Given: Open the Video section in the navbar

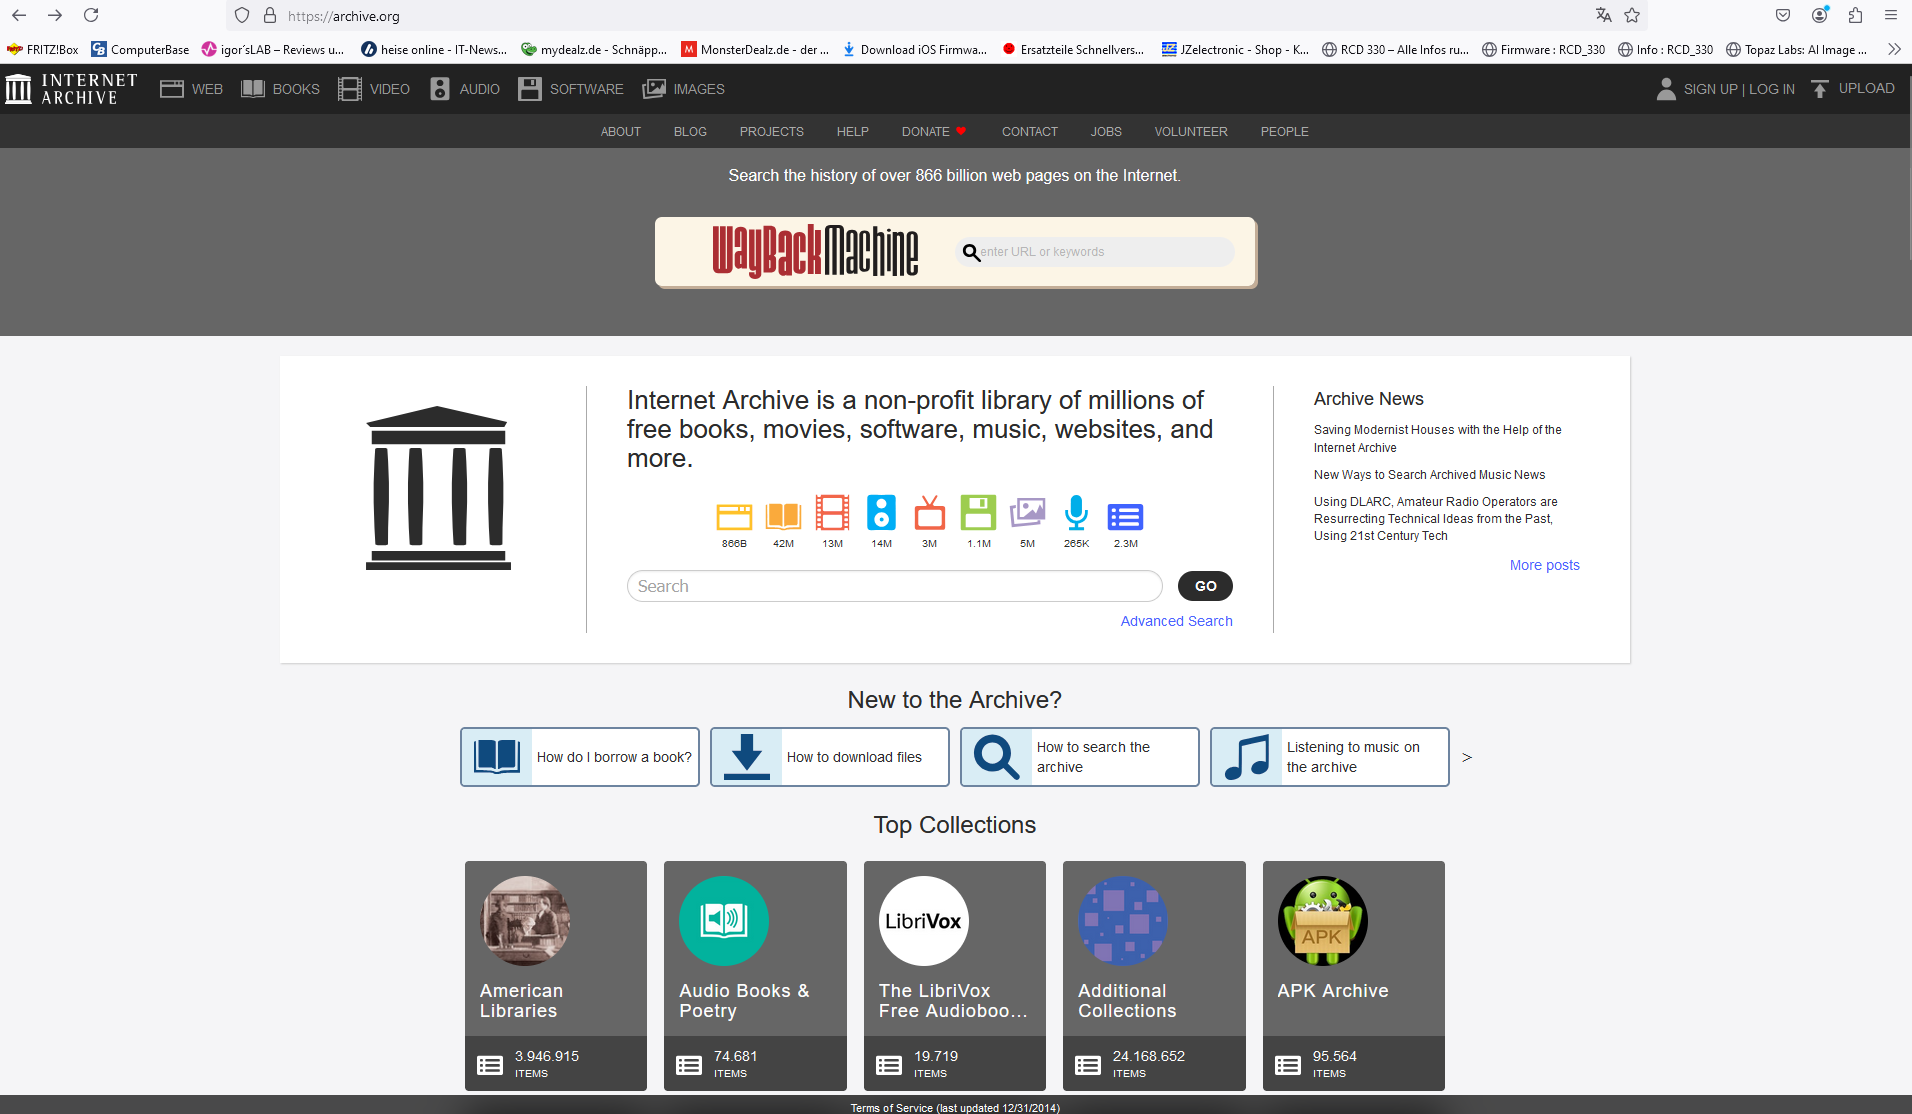Looking at the screenshot, I should [374, 89].
